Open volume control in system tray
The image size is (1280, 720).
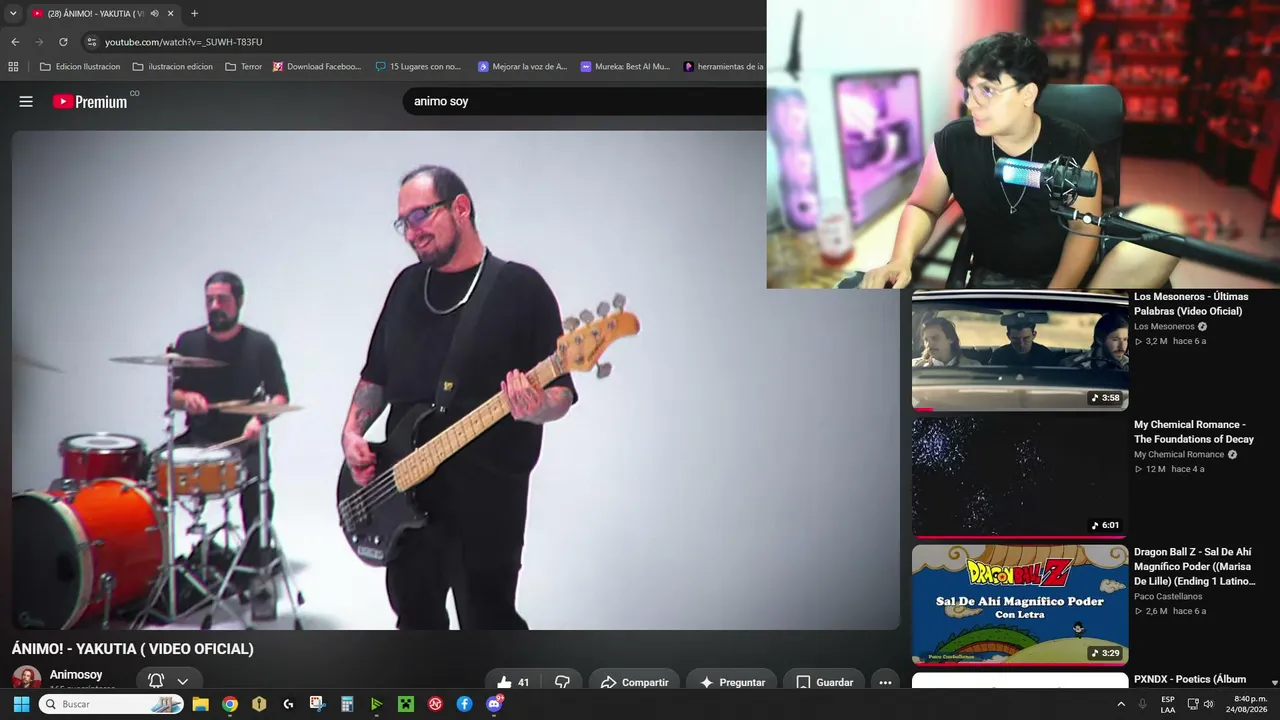point(1208,704)
